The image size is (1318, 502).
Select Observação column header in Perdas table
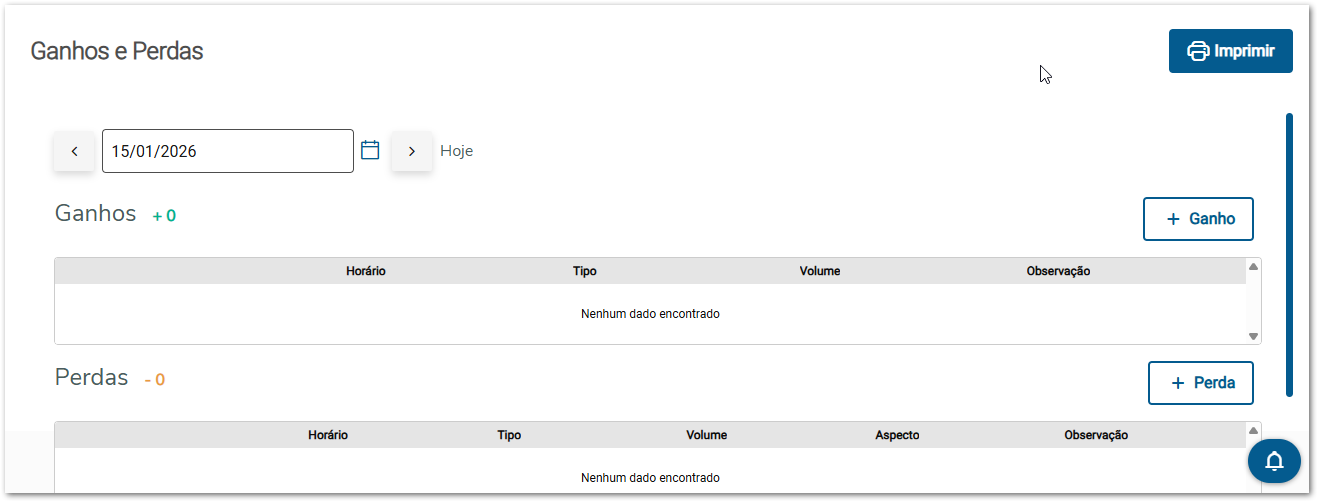coord(1096,435)
